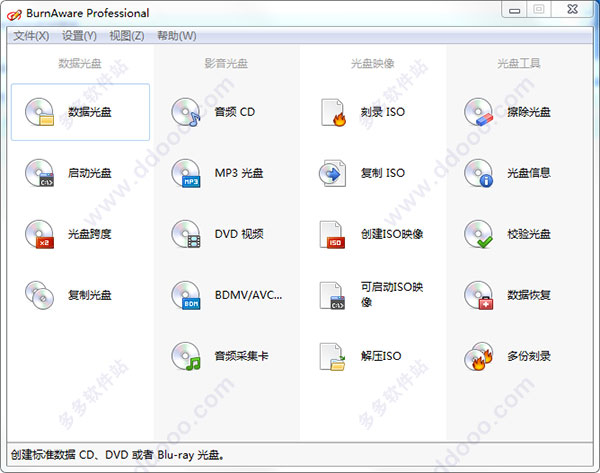Launch the 多份刻录 multiburn icon

pyautogui.click(x=479, y=356)
